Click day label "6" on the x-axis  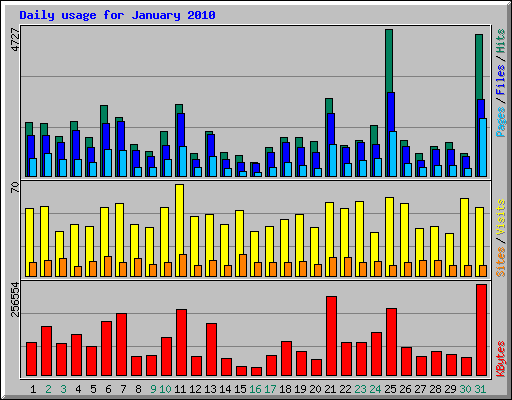[108, 389]
